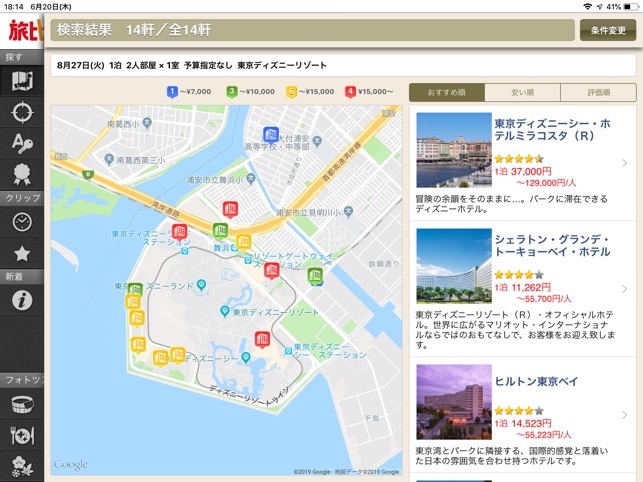This screenshot has width=643, height=482.
Task: Click price 1泊 11,262円
Action: pos(523,287)
